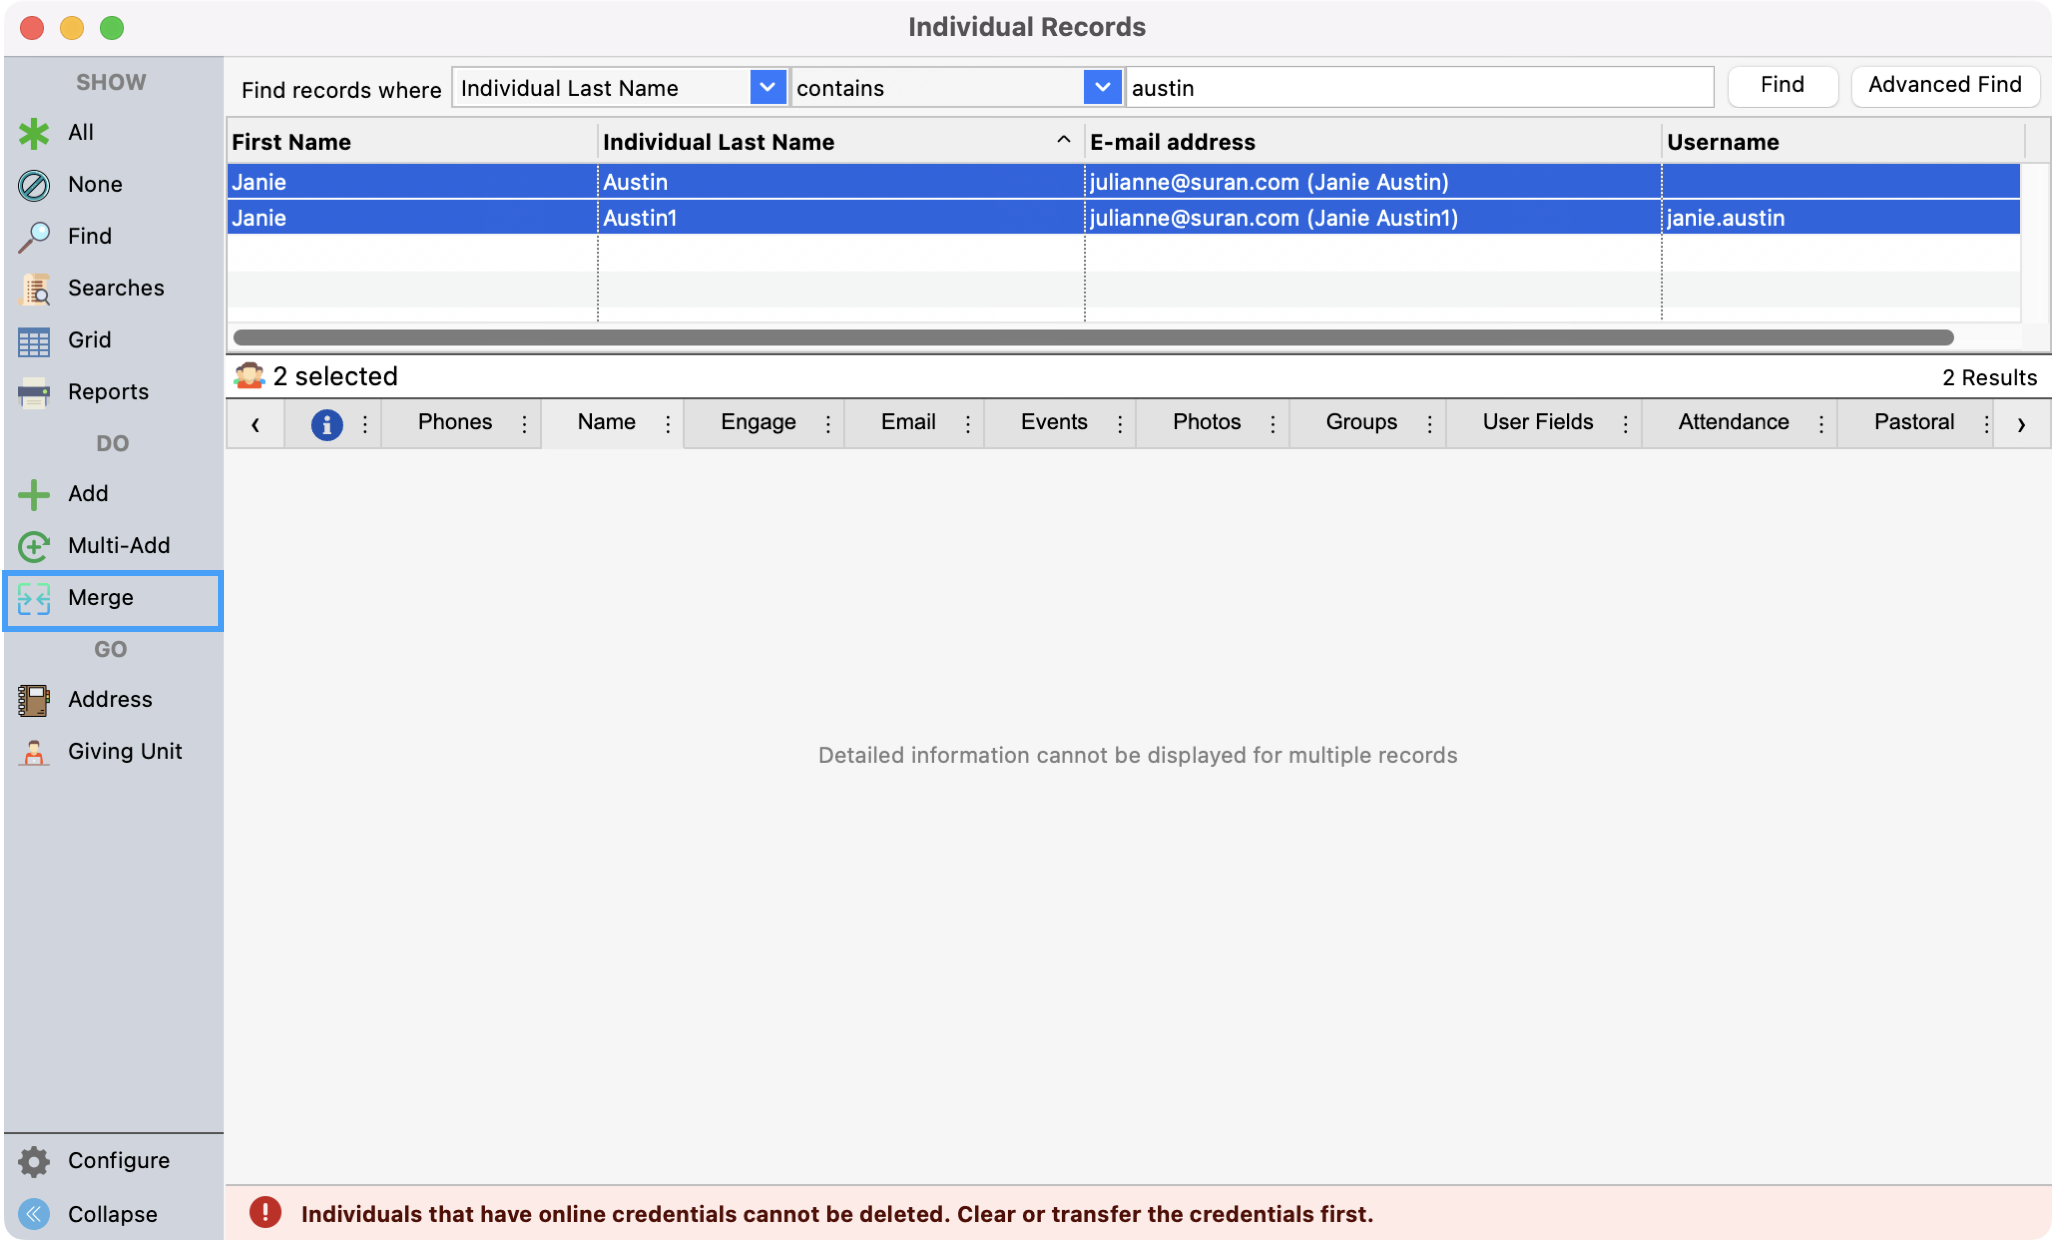Switch to the Groups tab
2052x1240 pixels.
click(x=1361, y=422)
